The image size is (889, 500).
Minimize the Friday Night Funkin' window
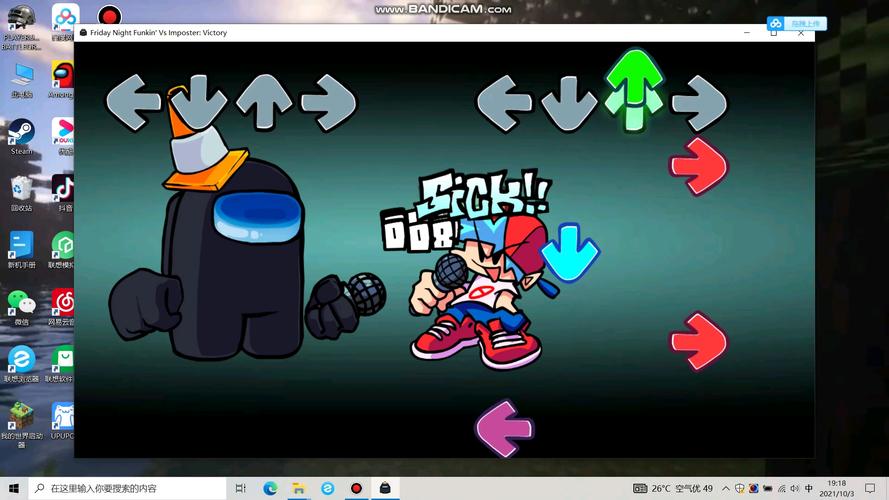click(x=747, y=33)
